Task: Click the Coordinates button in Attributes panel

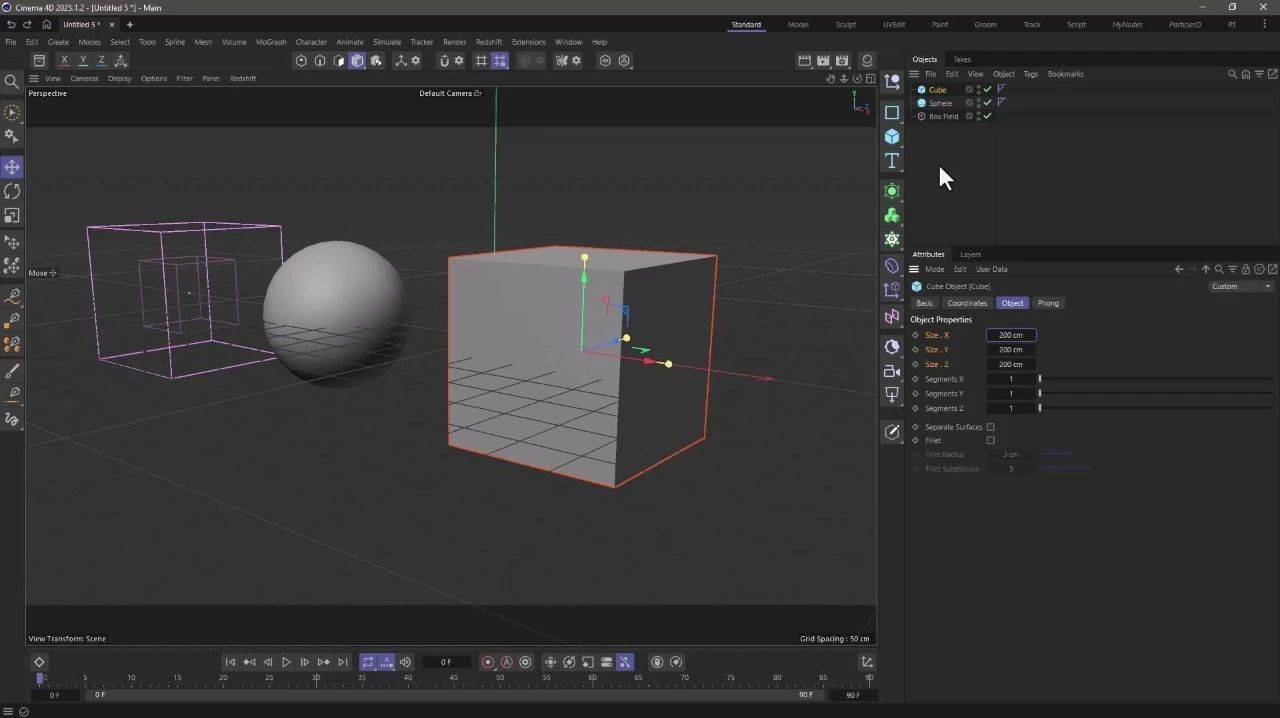Action: [967, 303]
